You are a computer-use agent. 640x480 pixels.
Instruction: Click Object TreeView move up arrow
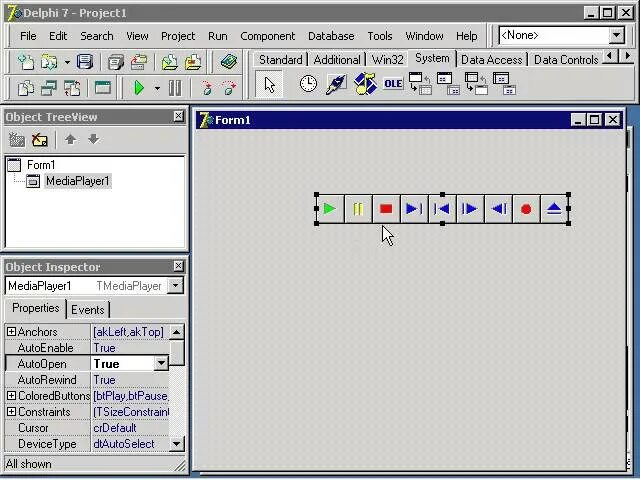71,140
